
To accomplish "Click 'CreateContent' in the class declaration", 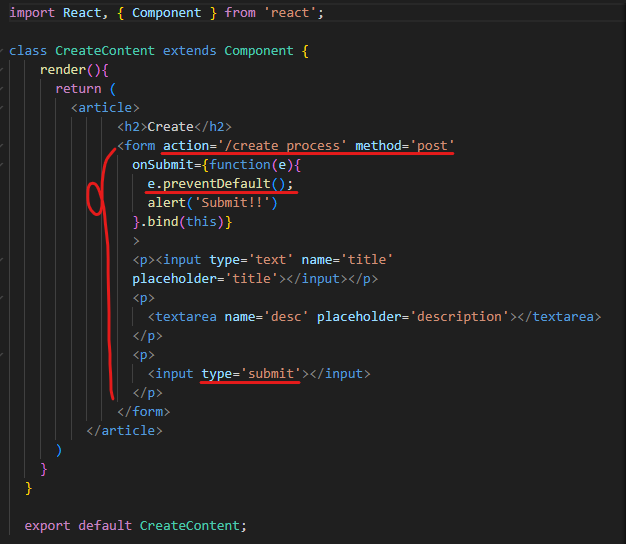I will click(105, 51).
